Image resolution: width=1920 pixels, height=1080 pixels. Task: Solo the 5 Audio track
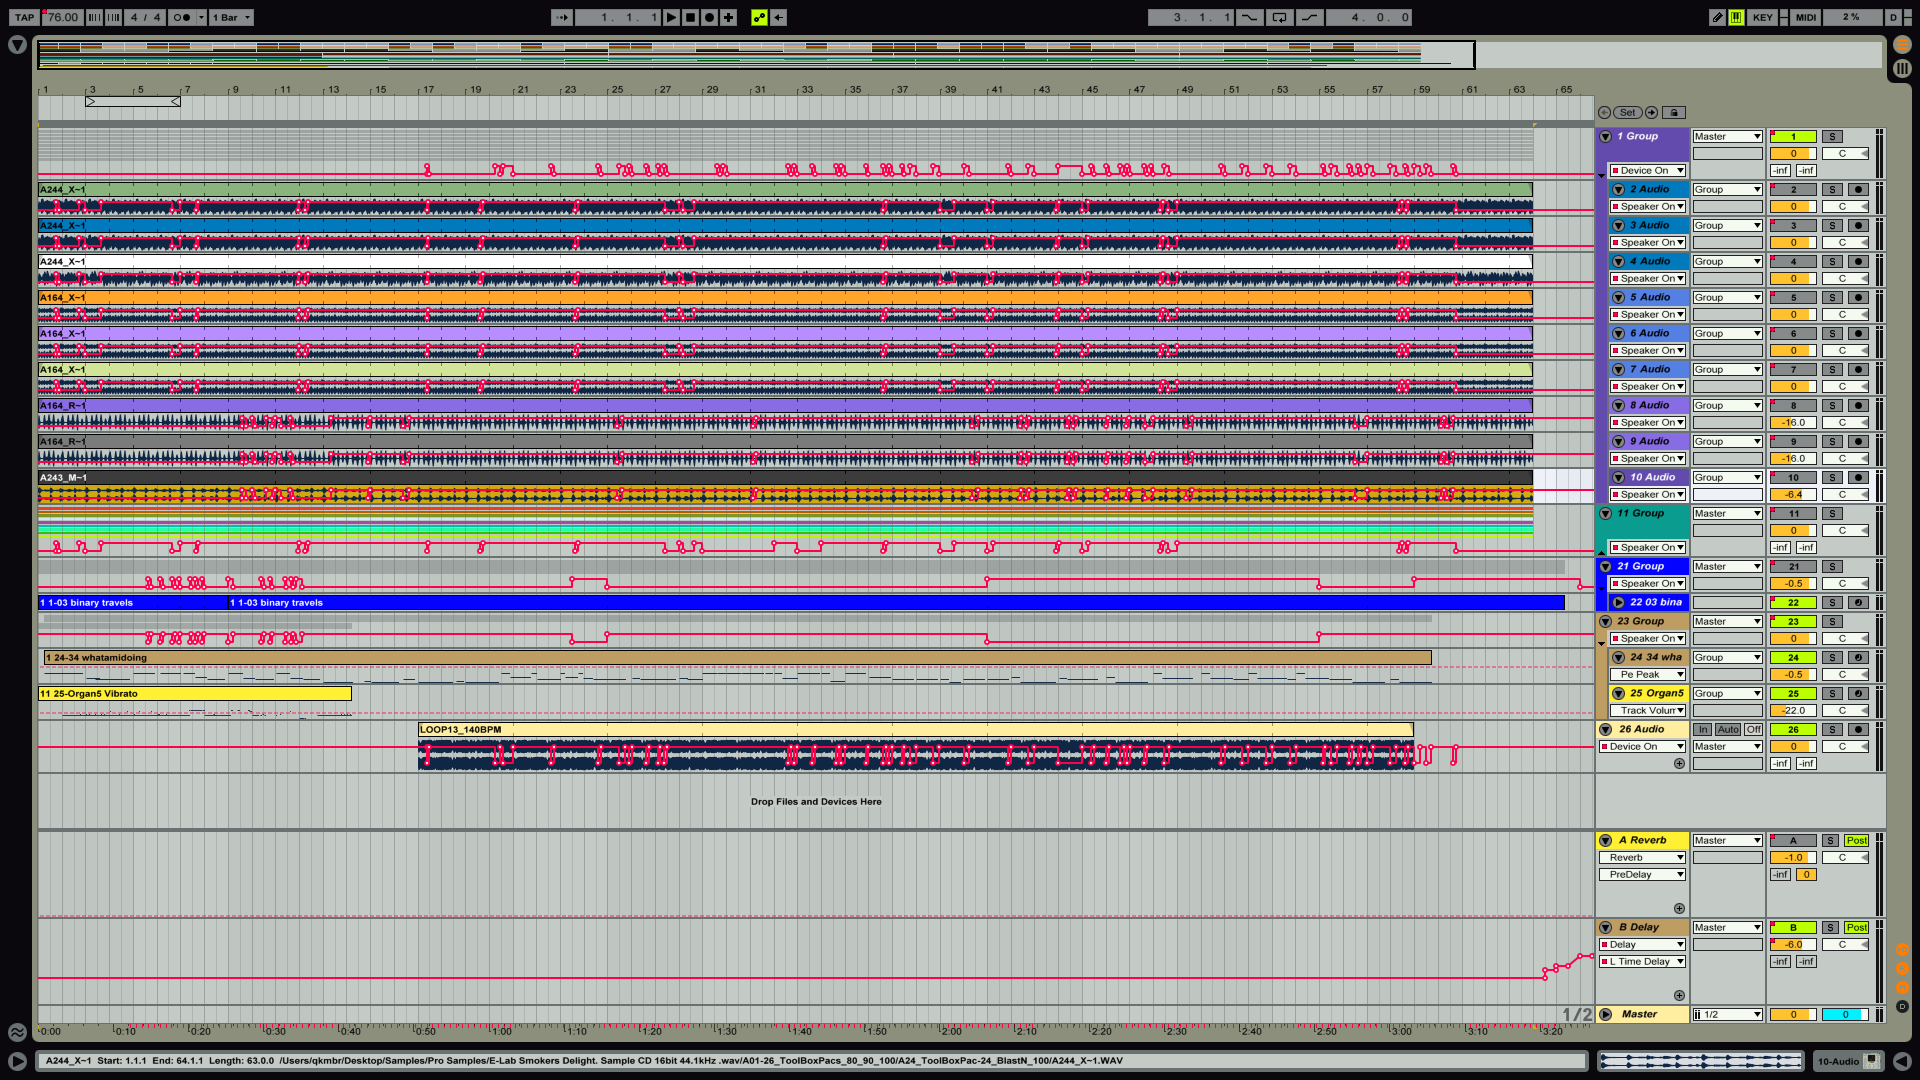[x=1831, y=298]
